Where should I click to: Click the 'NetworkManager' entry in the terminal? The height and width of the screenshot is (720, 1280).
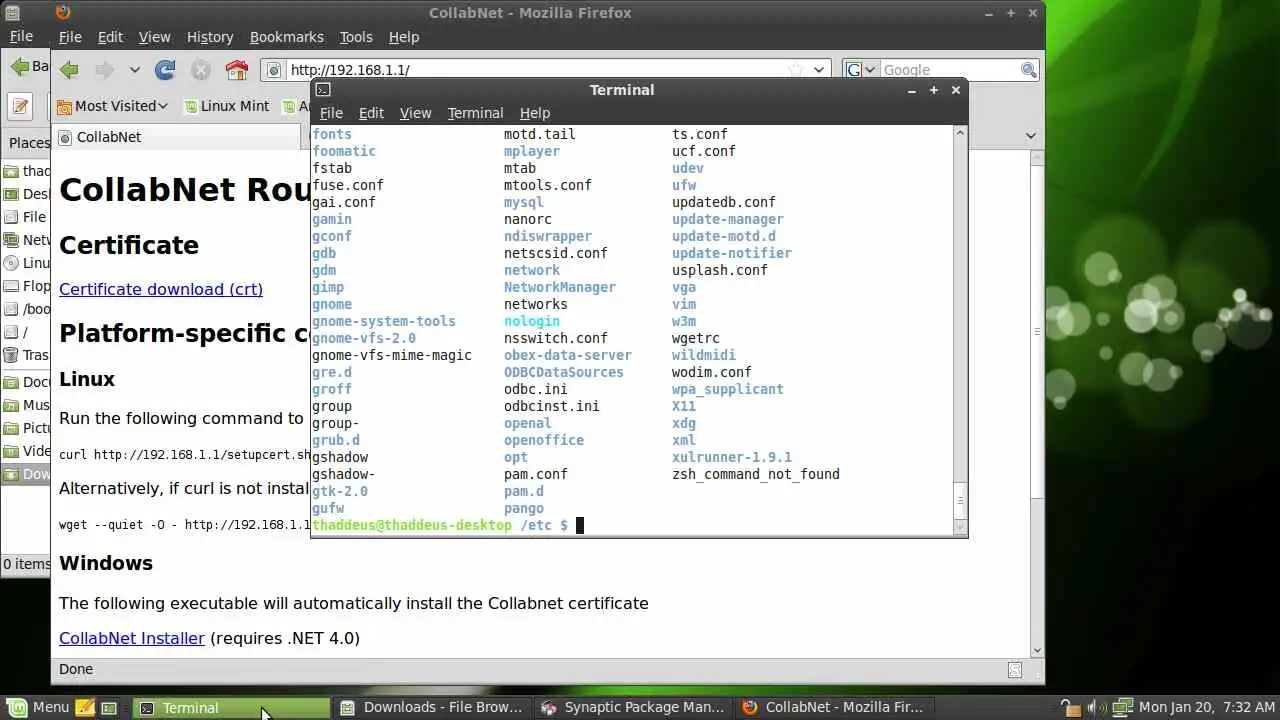pos(560,287)
